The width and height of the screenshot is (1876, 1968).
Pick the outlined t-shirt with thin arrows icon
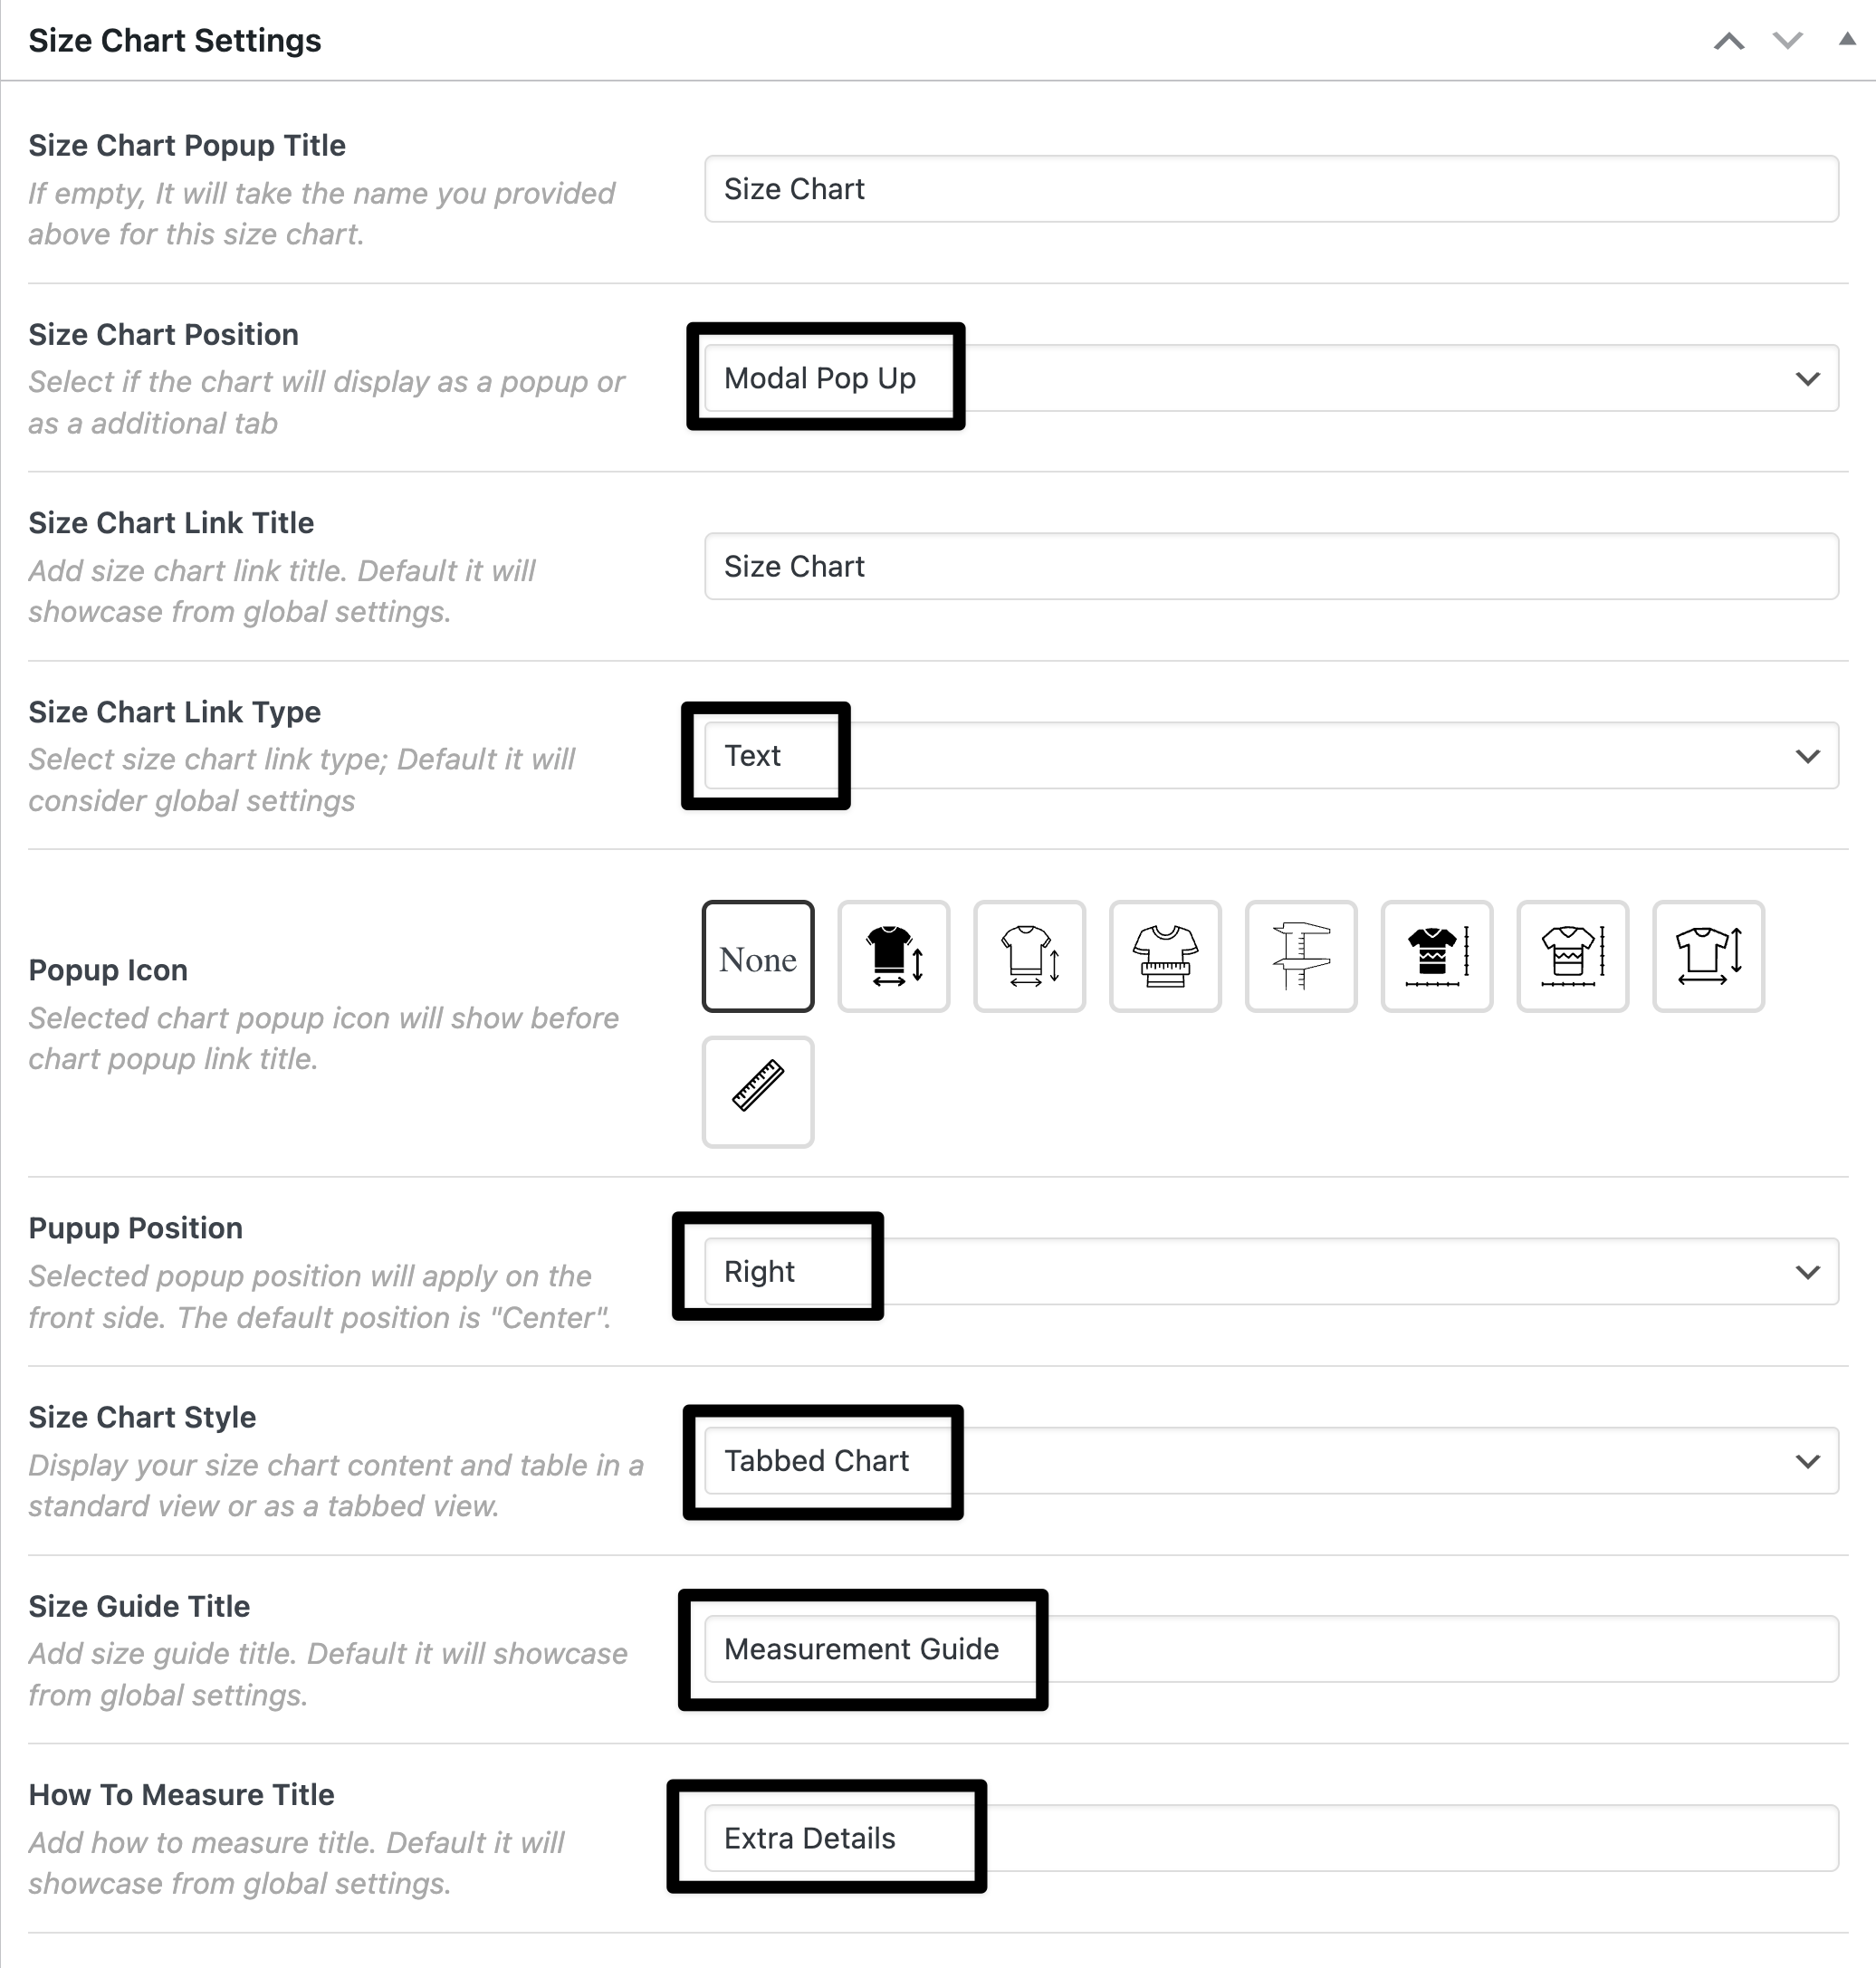1030,957
